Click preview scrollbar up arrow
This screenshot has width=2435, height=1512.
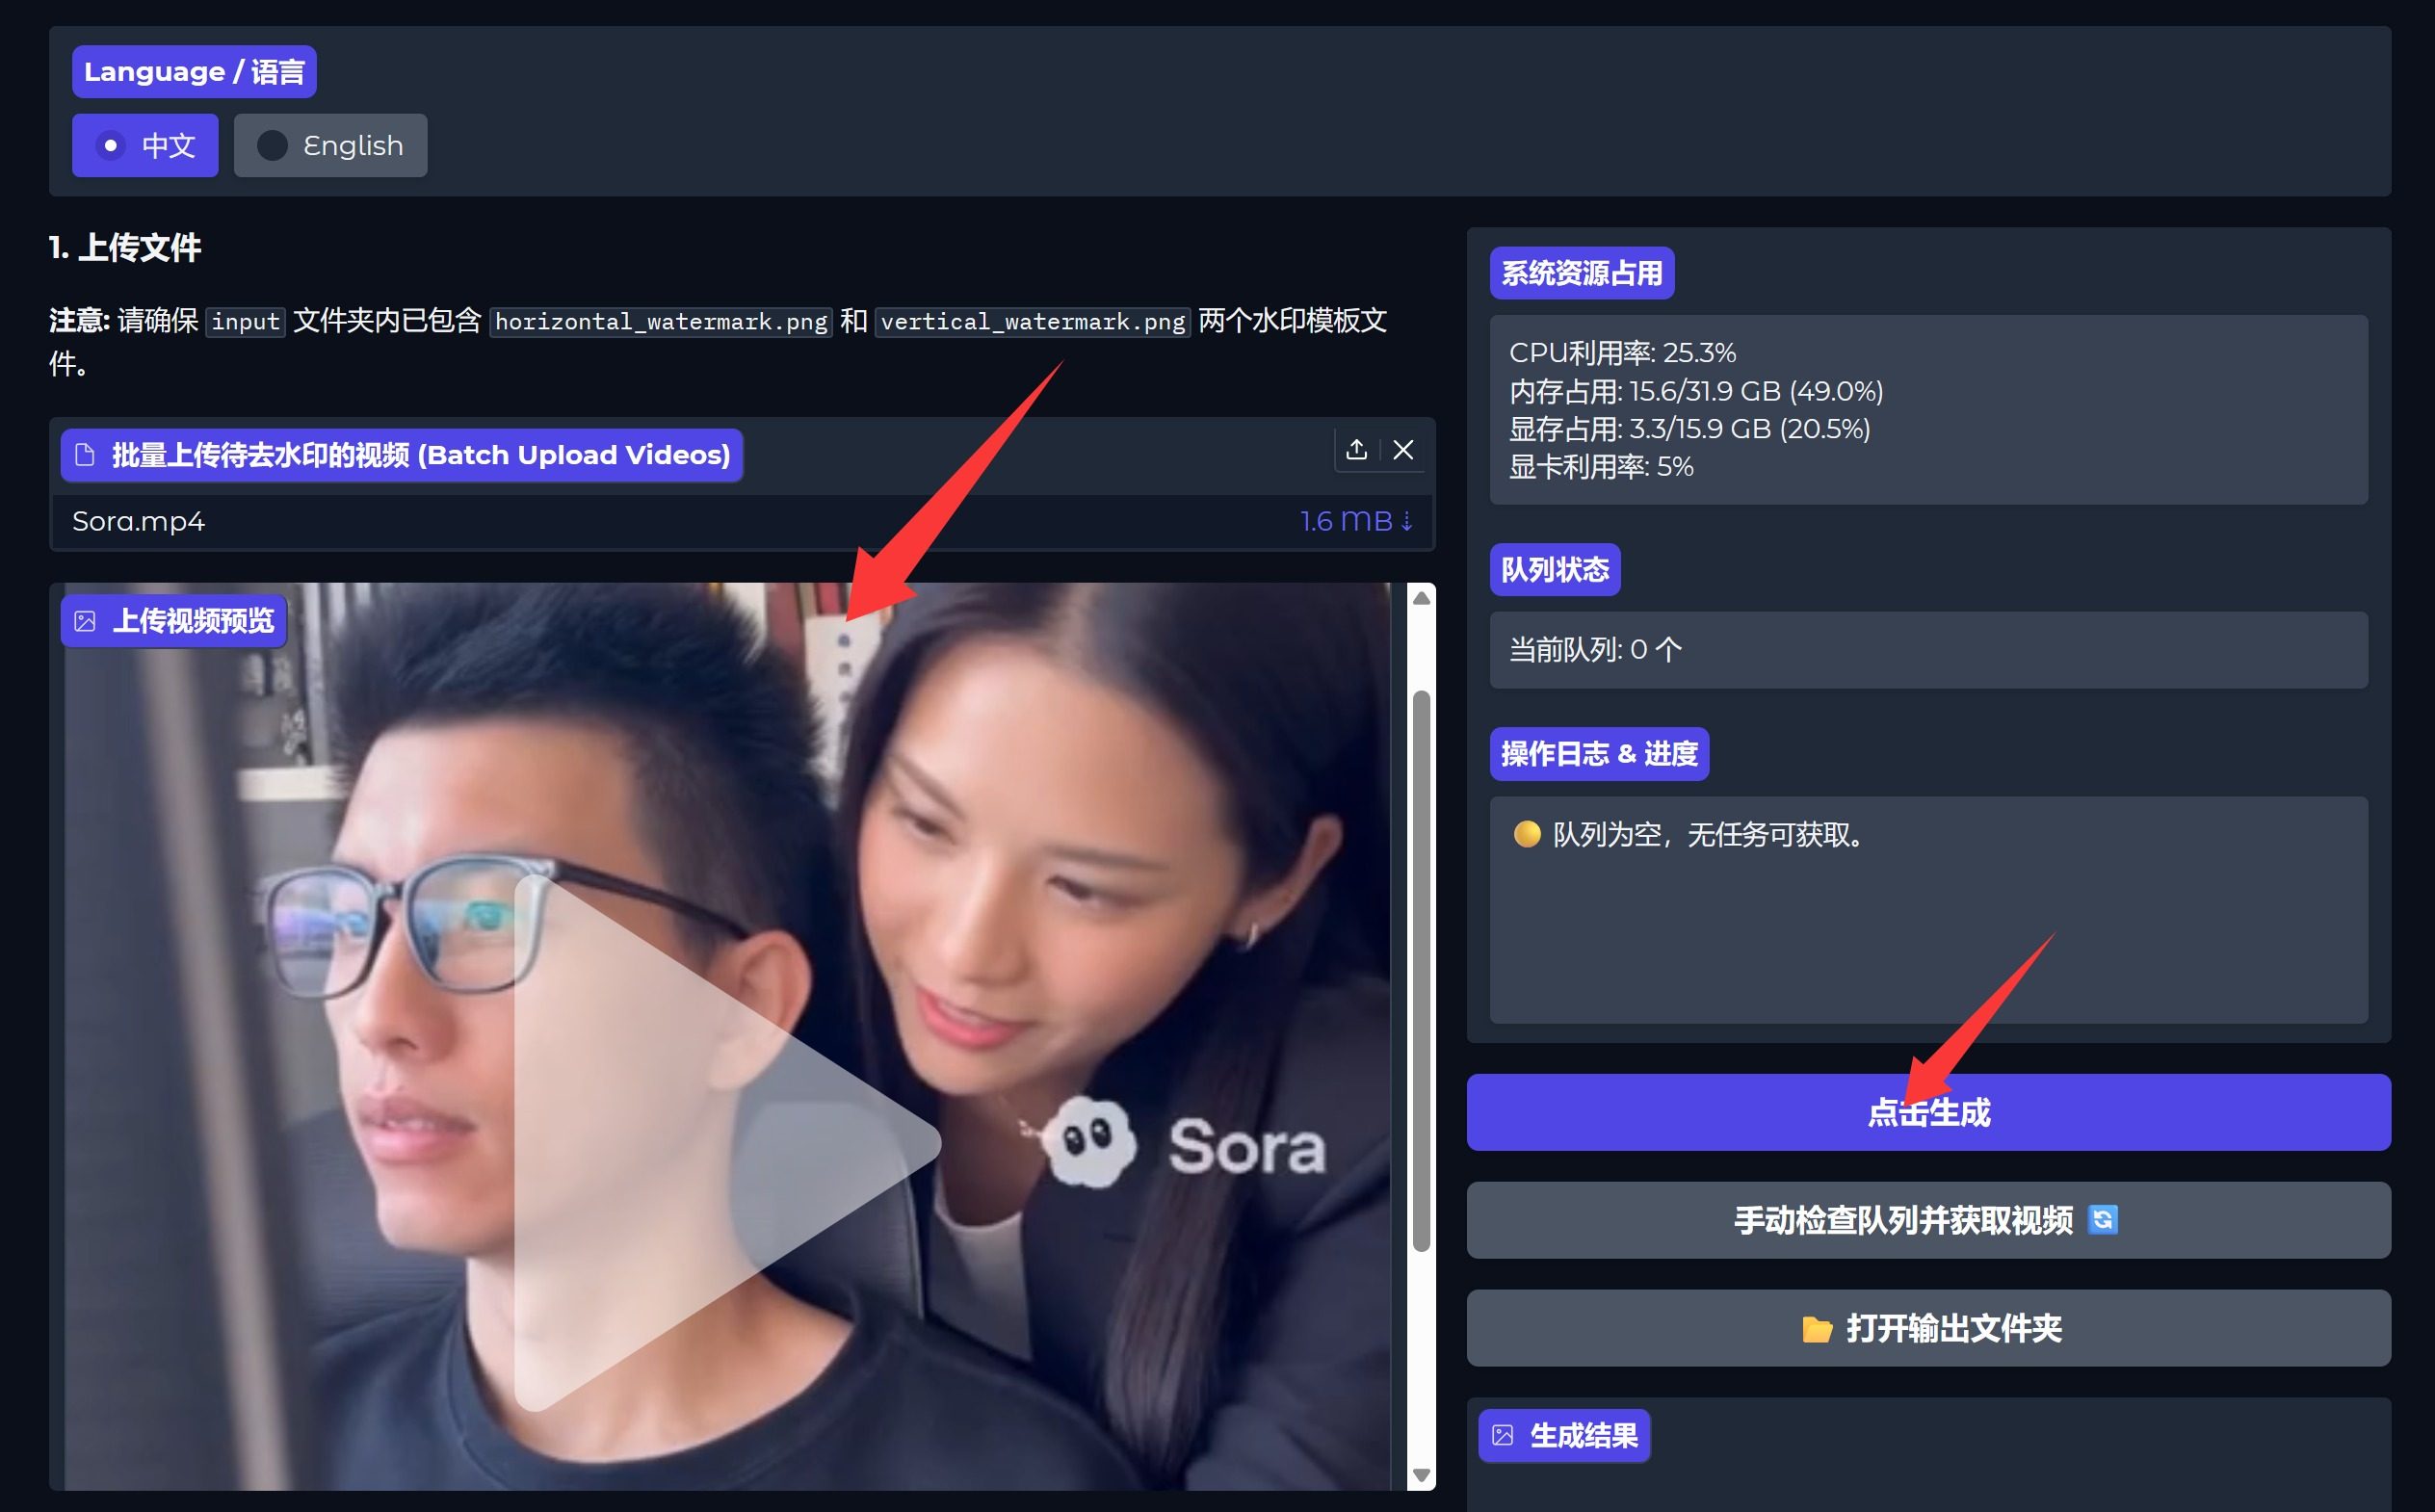pyautogui.click(x=1421, y=598)
